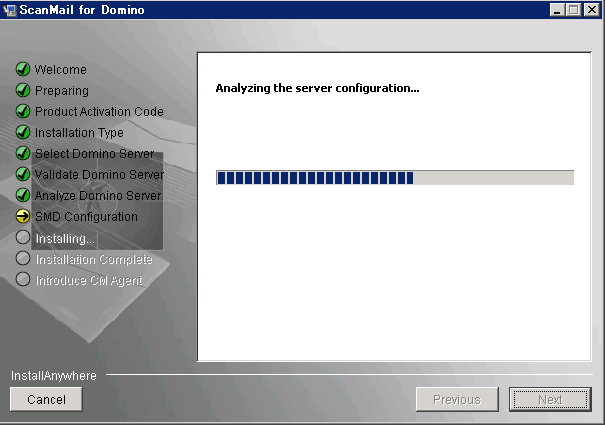The height and width of the screenshot is (426, 605).
Task: Click the Previous button
Action: pos(456,399)
